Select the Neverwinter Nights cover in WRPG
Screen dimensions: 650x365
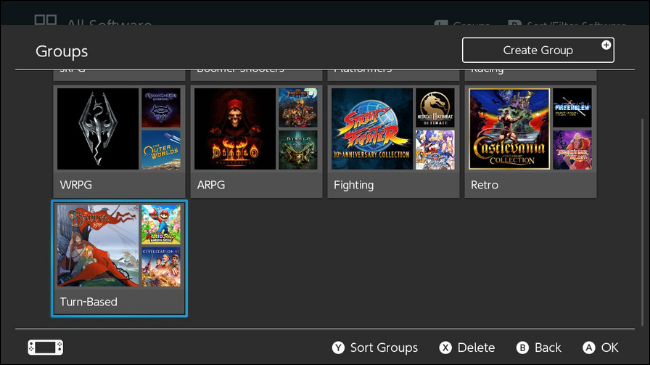click(x=161, y=107)
